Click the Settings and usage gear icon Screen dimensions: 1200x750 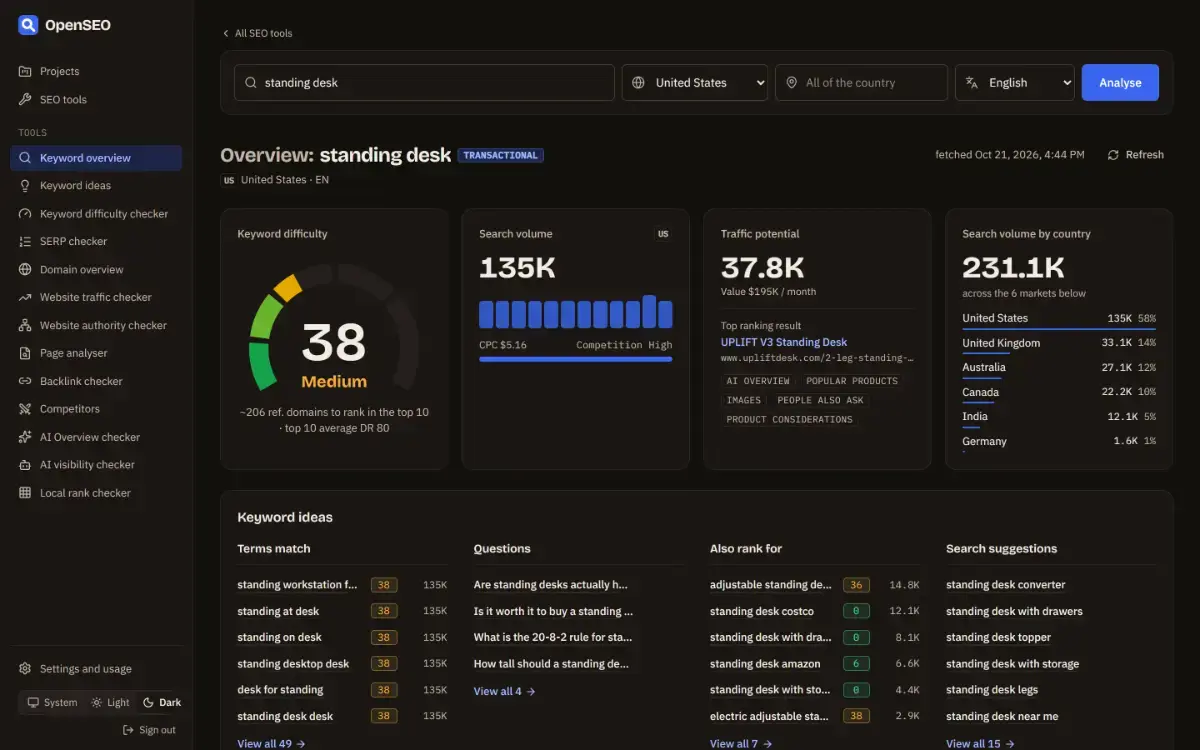tap(25, 669)
